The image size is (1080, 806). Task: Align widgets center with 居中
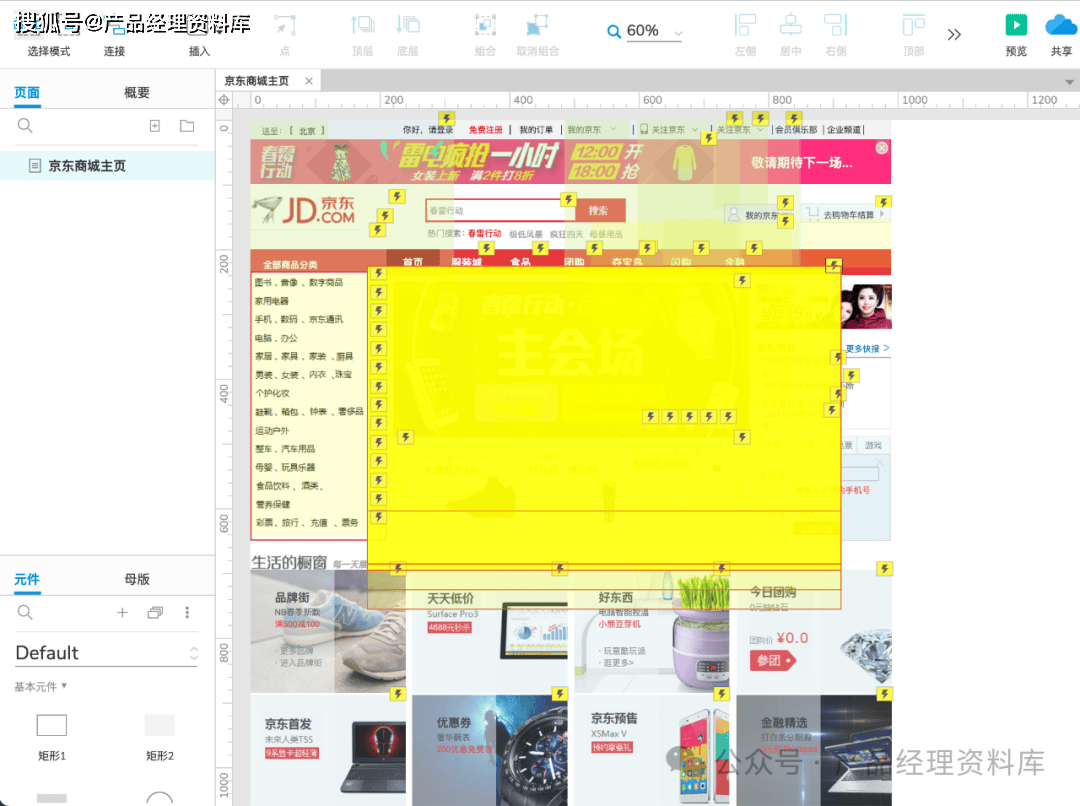[790, 36]
